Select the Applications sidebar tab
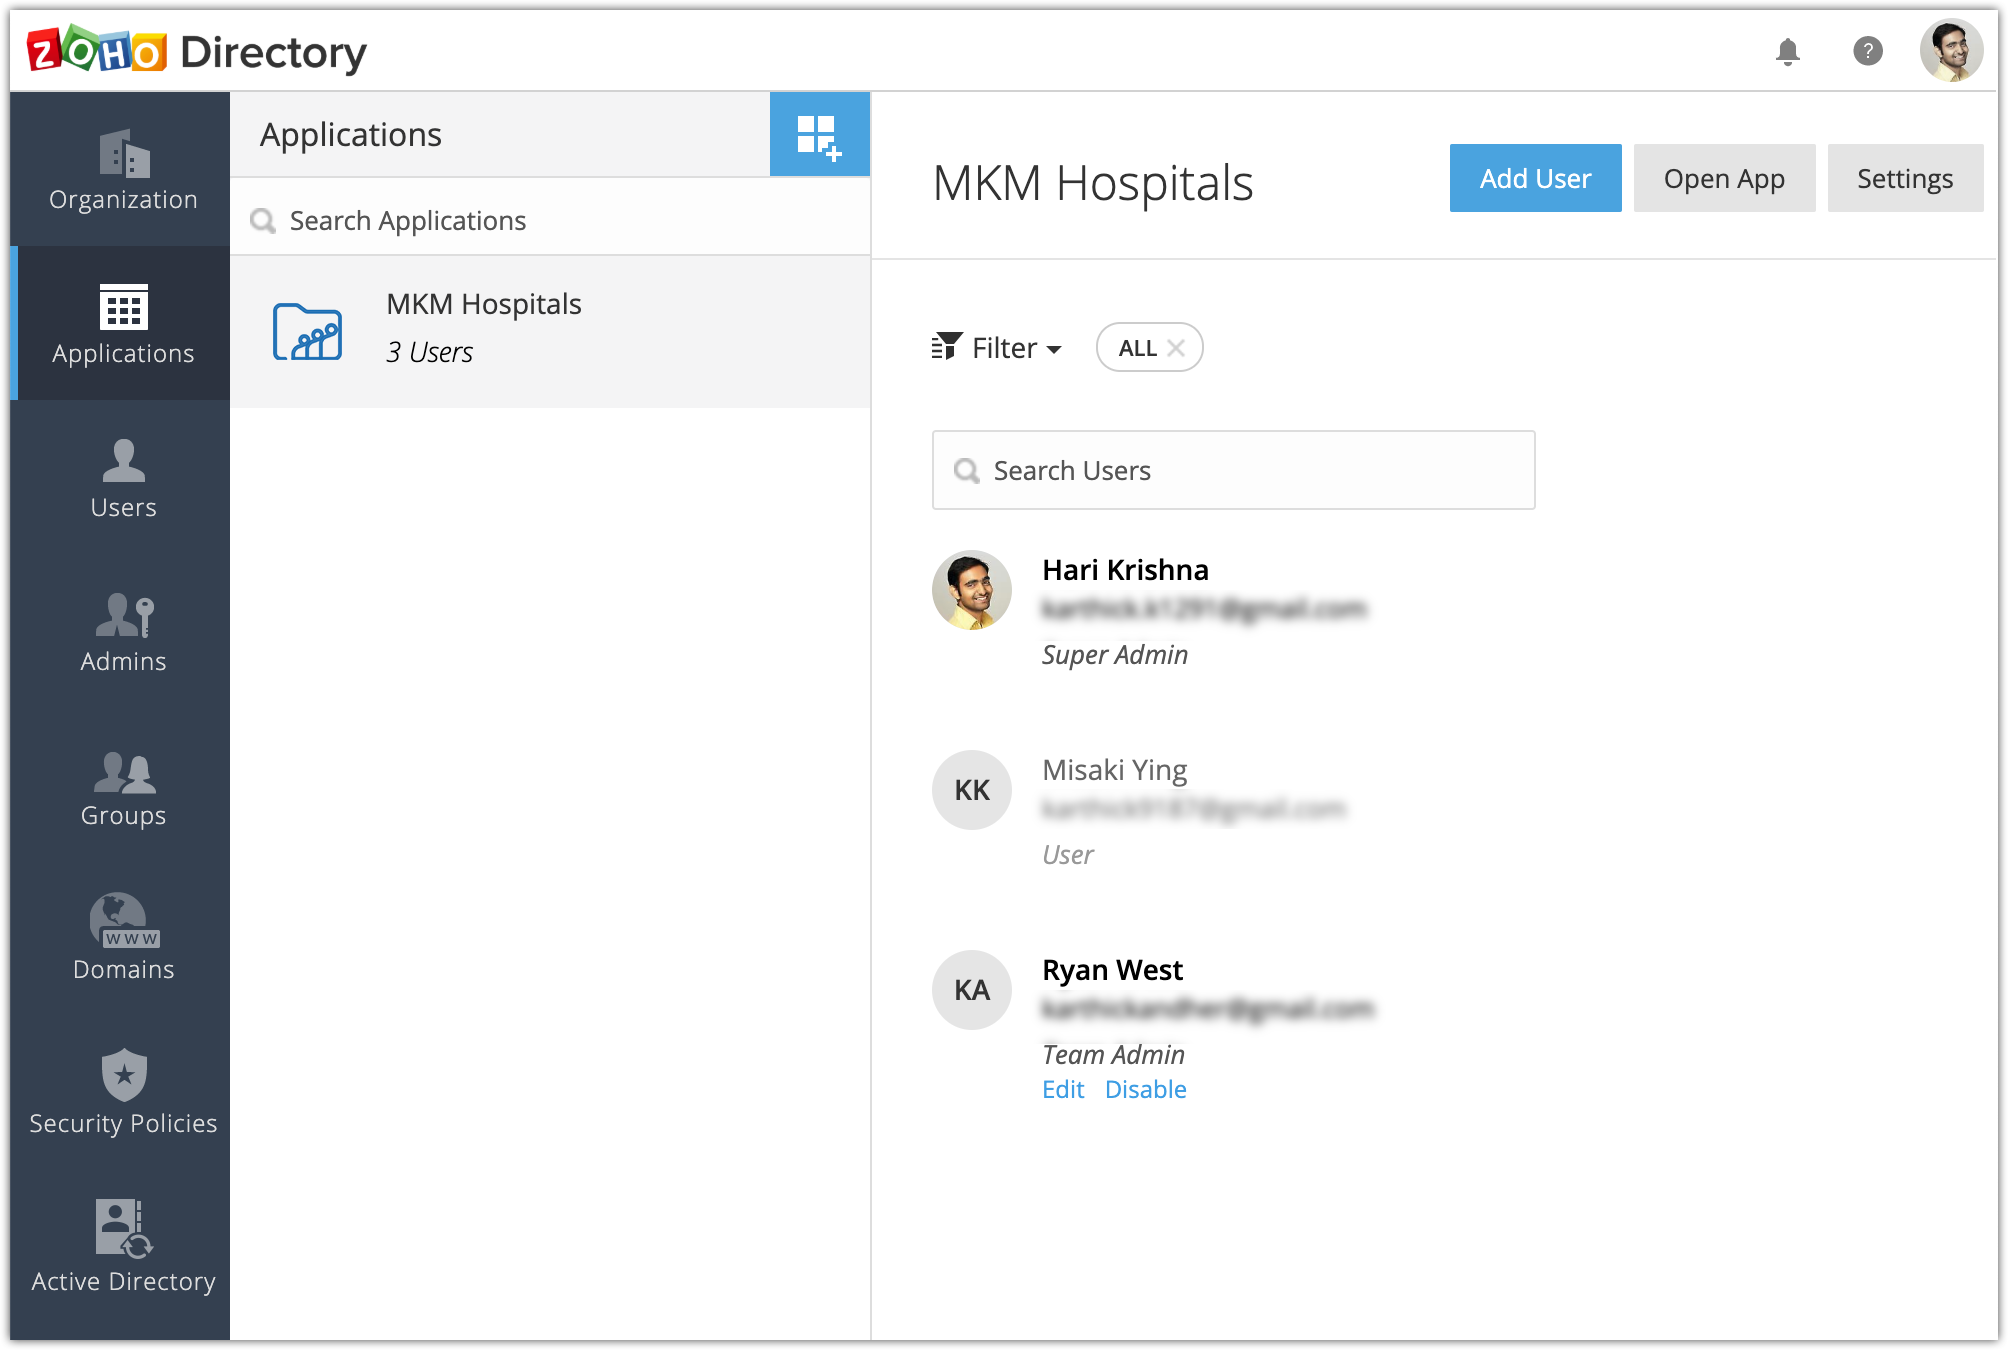Screen dimensions: 2008x1350 (123, 325)
